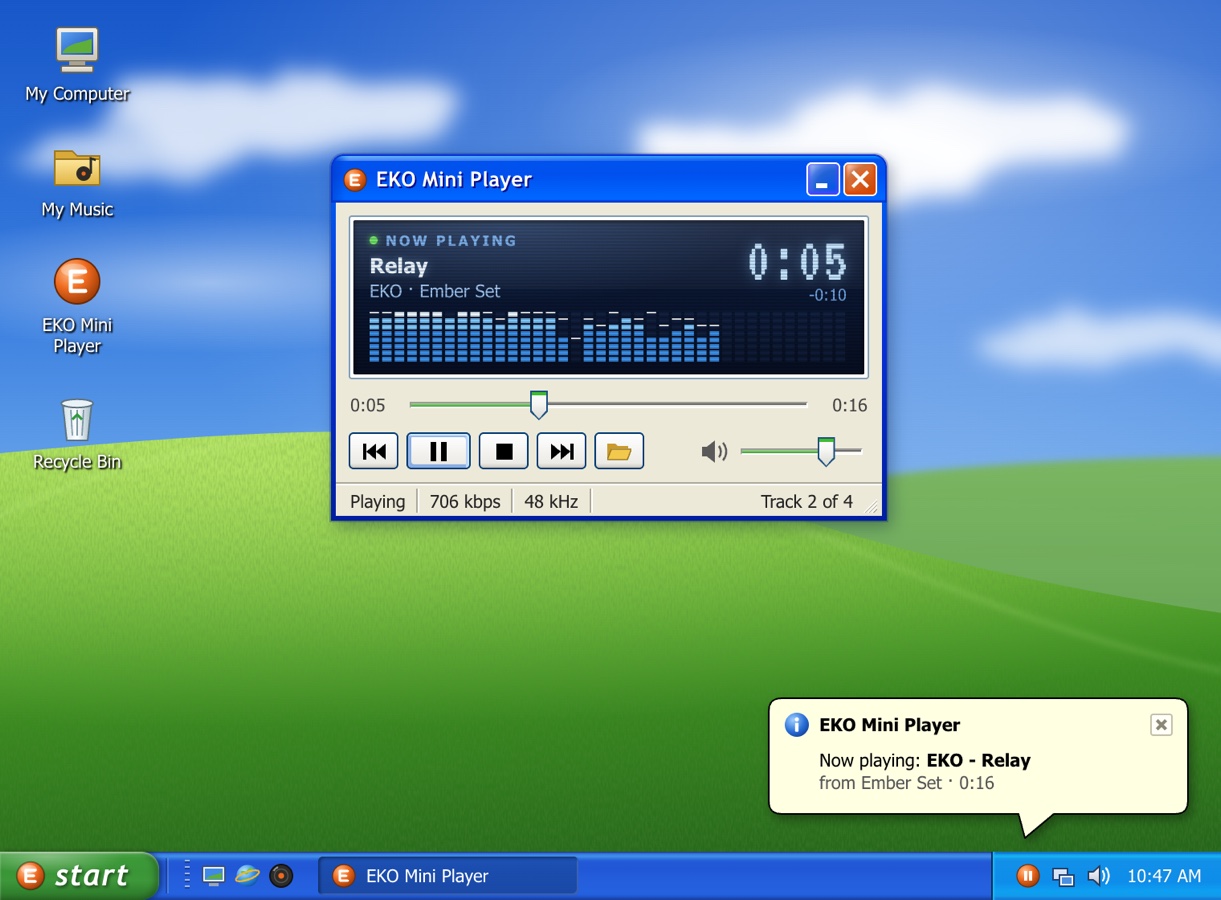This screenshot has width=1221, height=900.
Task: Click the 'EKO - Relay' notification text
Action: [x=979, y=760]
